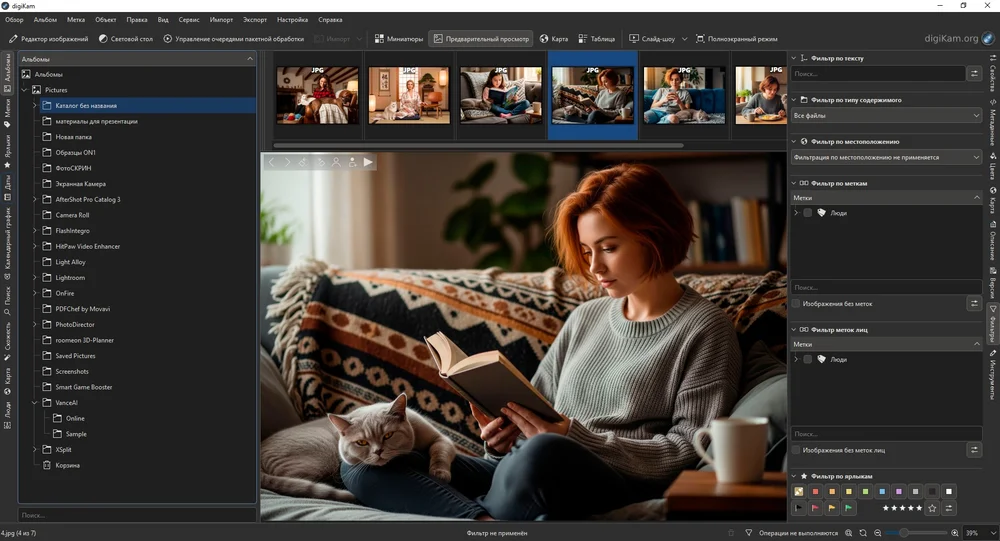Click zoom in magnifier in status bar
Screen dimensions: 1000x541
(955, 533)
